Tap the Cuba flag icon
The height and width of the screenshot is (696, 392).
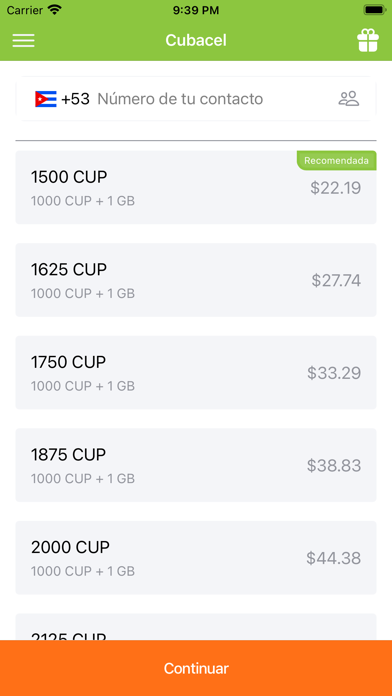(46, 99)
